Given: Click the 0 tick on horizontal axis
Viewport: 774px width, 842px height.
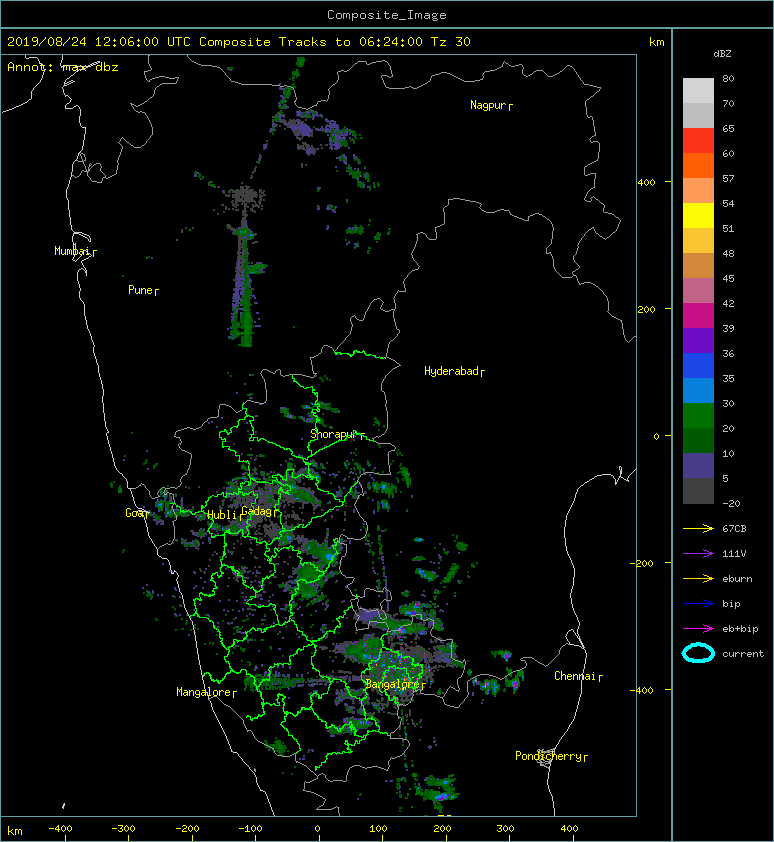Looking at the screenshot, I should point(317,829).
